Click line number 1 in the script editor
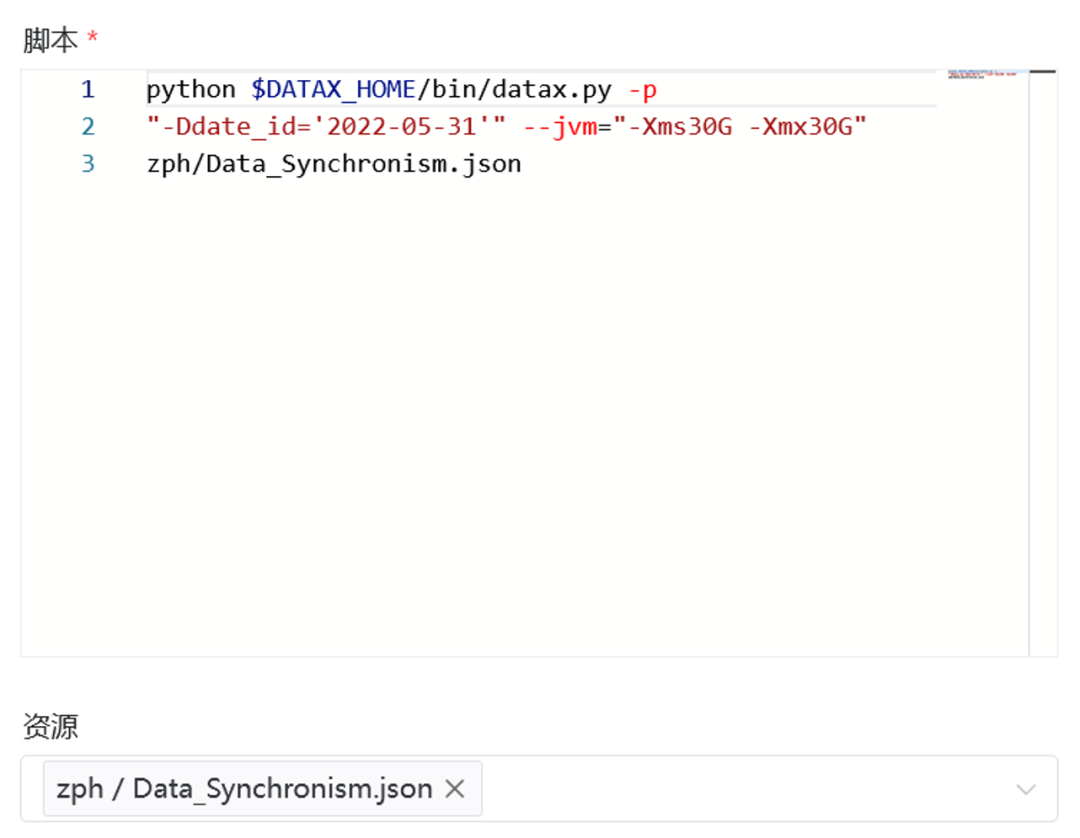Image resolution: width=1080 pixels, height=838 pixels. (87, 90)
